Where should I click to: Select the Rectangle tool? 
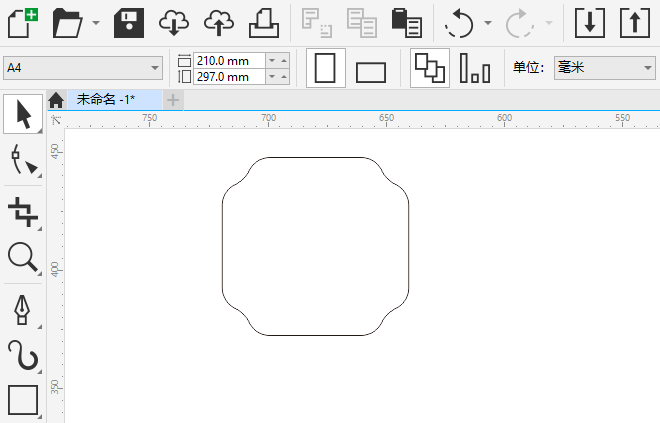pos(22,400)
